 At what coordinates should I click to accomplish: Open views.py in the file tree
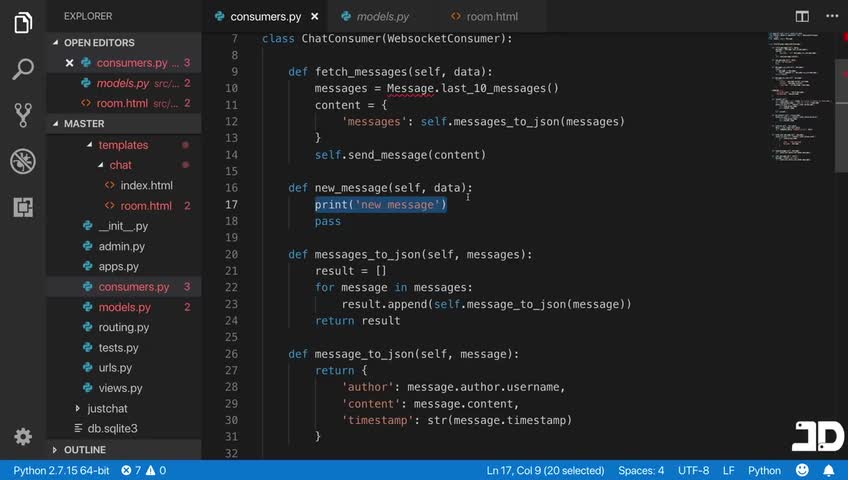(123, 388)
